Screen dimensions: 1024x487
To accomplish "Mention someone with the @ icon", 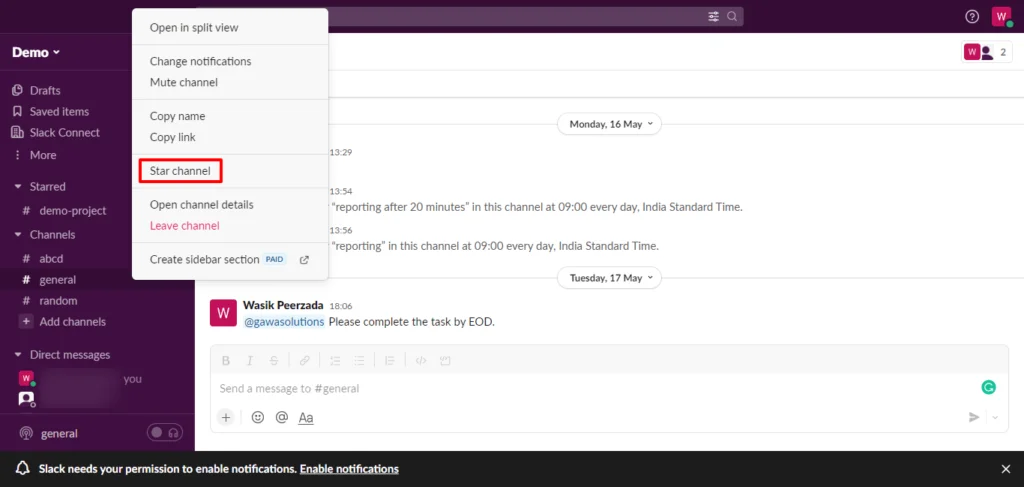I will tap(281, 417).
